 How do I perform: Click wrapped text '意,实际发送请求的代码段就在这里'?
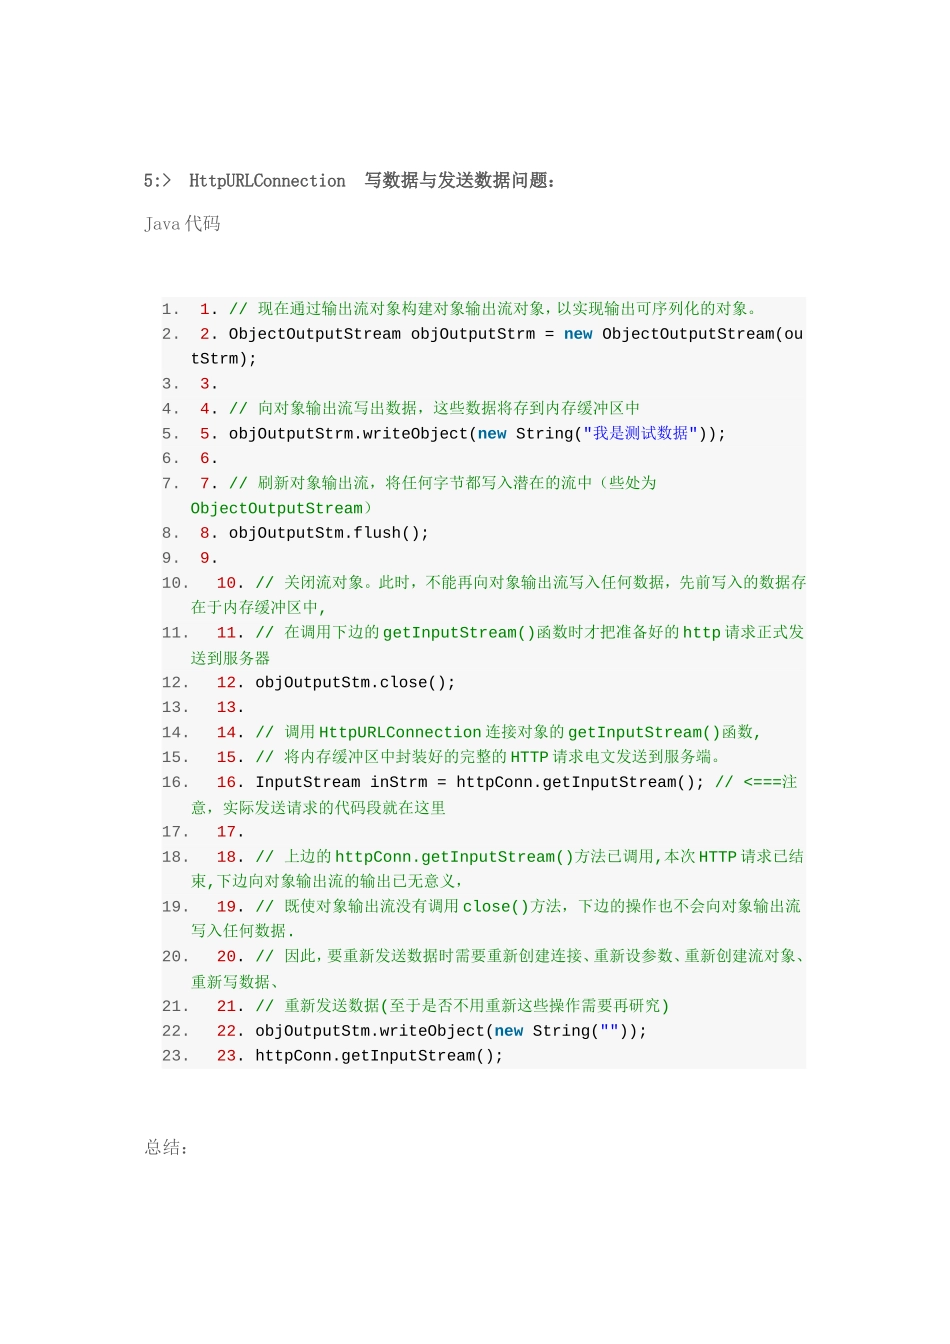318,807
